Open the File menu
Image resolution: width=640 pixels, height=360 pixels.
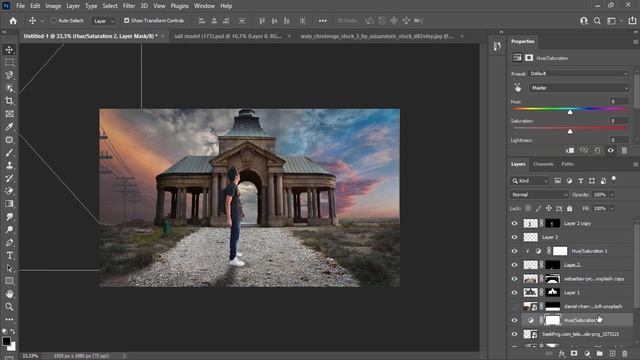[20, 6]
